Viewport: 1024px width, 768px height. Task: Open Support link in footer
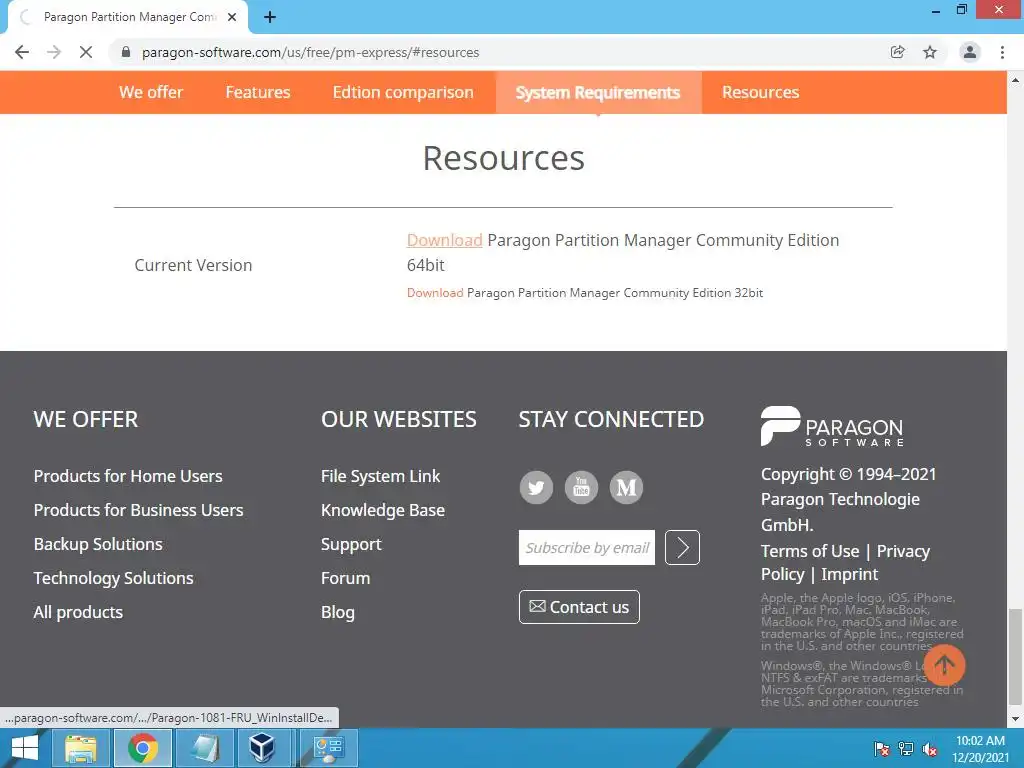pyautogui.click(x=351, y=544)
